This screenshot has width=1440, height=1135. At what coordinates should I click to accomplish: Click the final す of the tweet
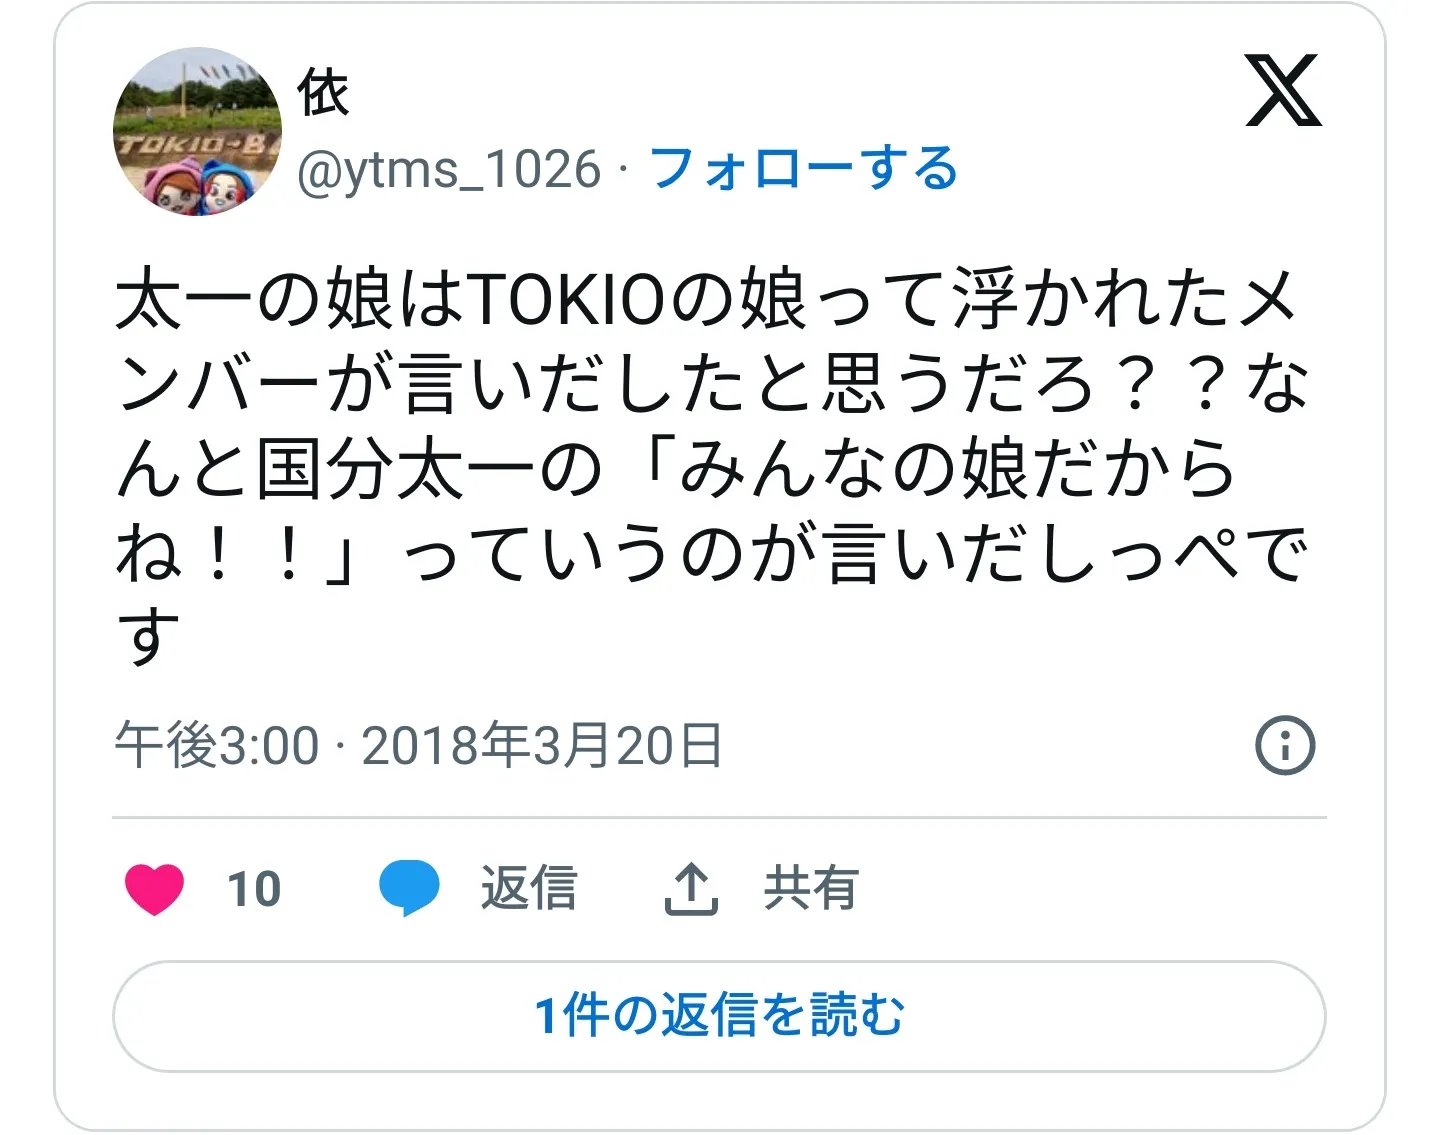coord(147,636)
